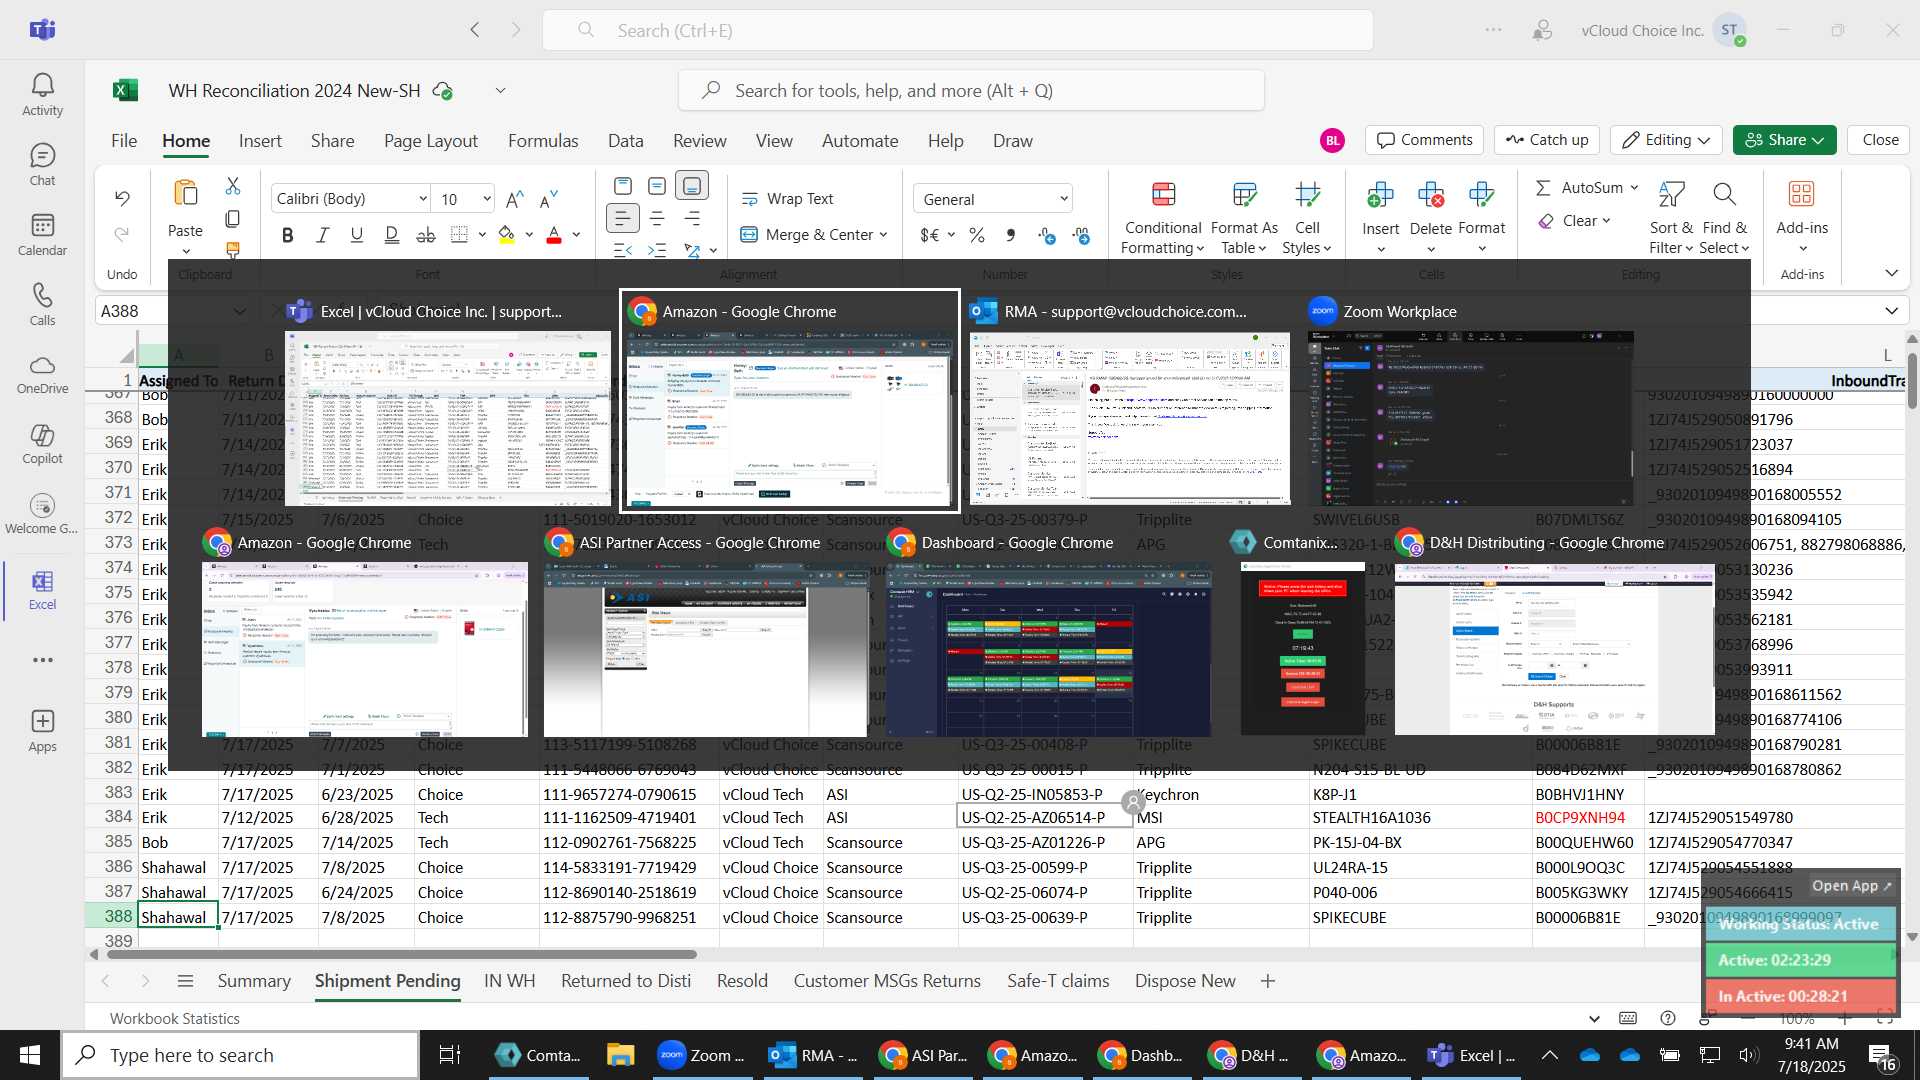
Task: Click the Paste clipboard icon
Action: pyautogui.click(x=185, y=193)
